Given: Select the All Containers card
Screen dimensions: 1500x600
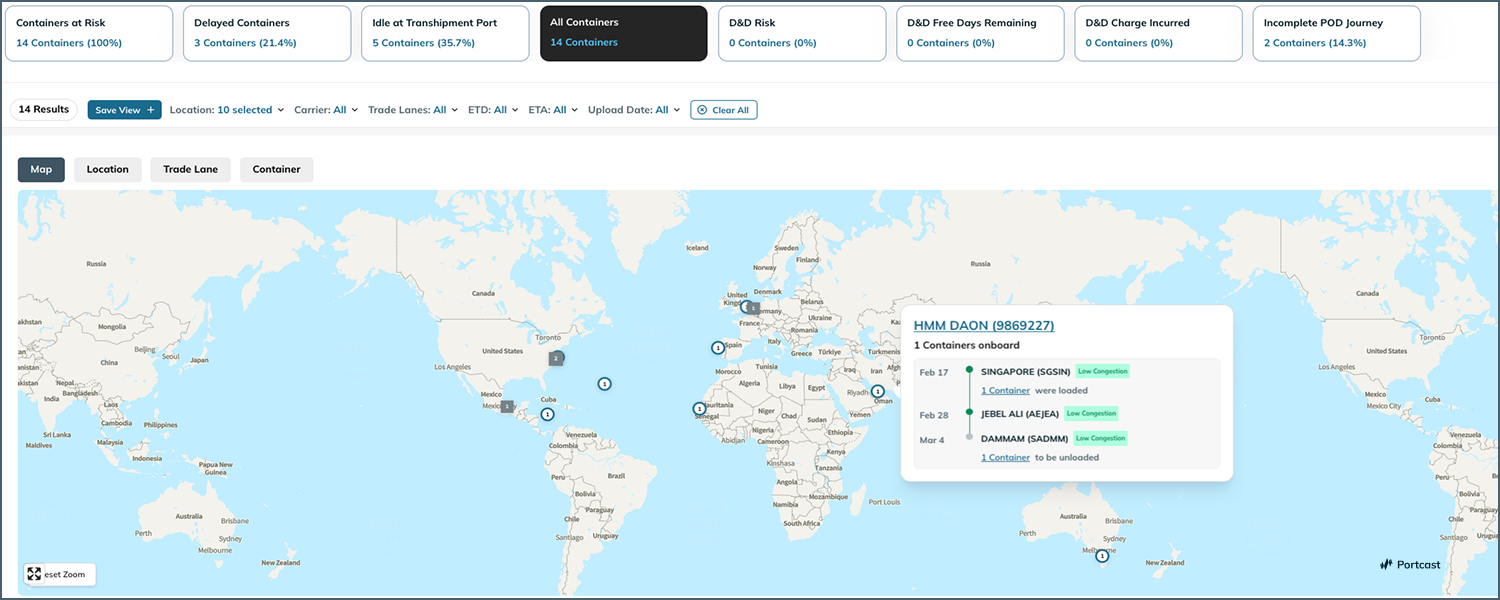Looking at the screenshot, I should [x=624, y=33].
